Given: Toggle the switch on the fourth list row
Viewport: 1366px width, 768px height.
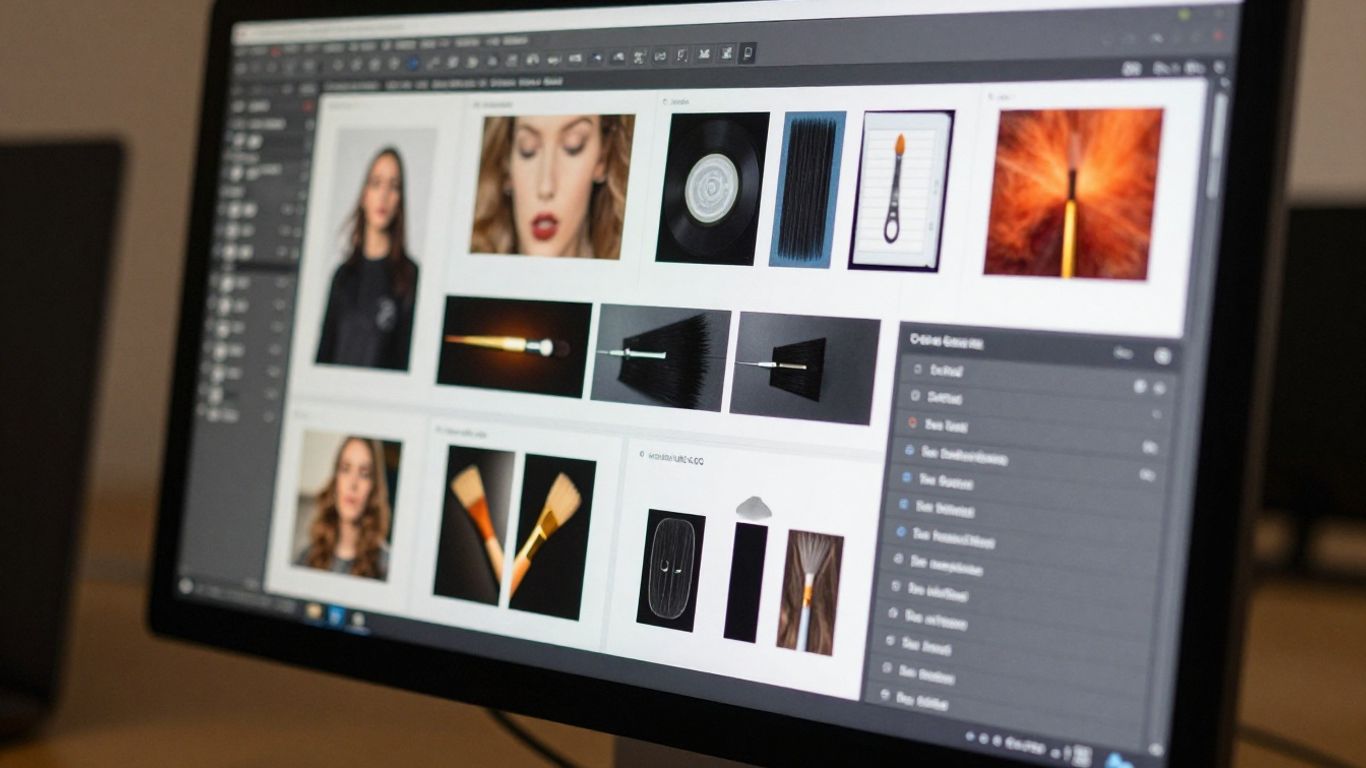Looking at the screenshot, I should (1149, 448).
